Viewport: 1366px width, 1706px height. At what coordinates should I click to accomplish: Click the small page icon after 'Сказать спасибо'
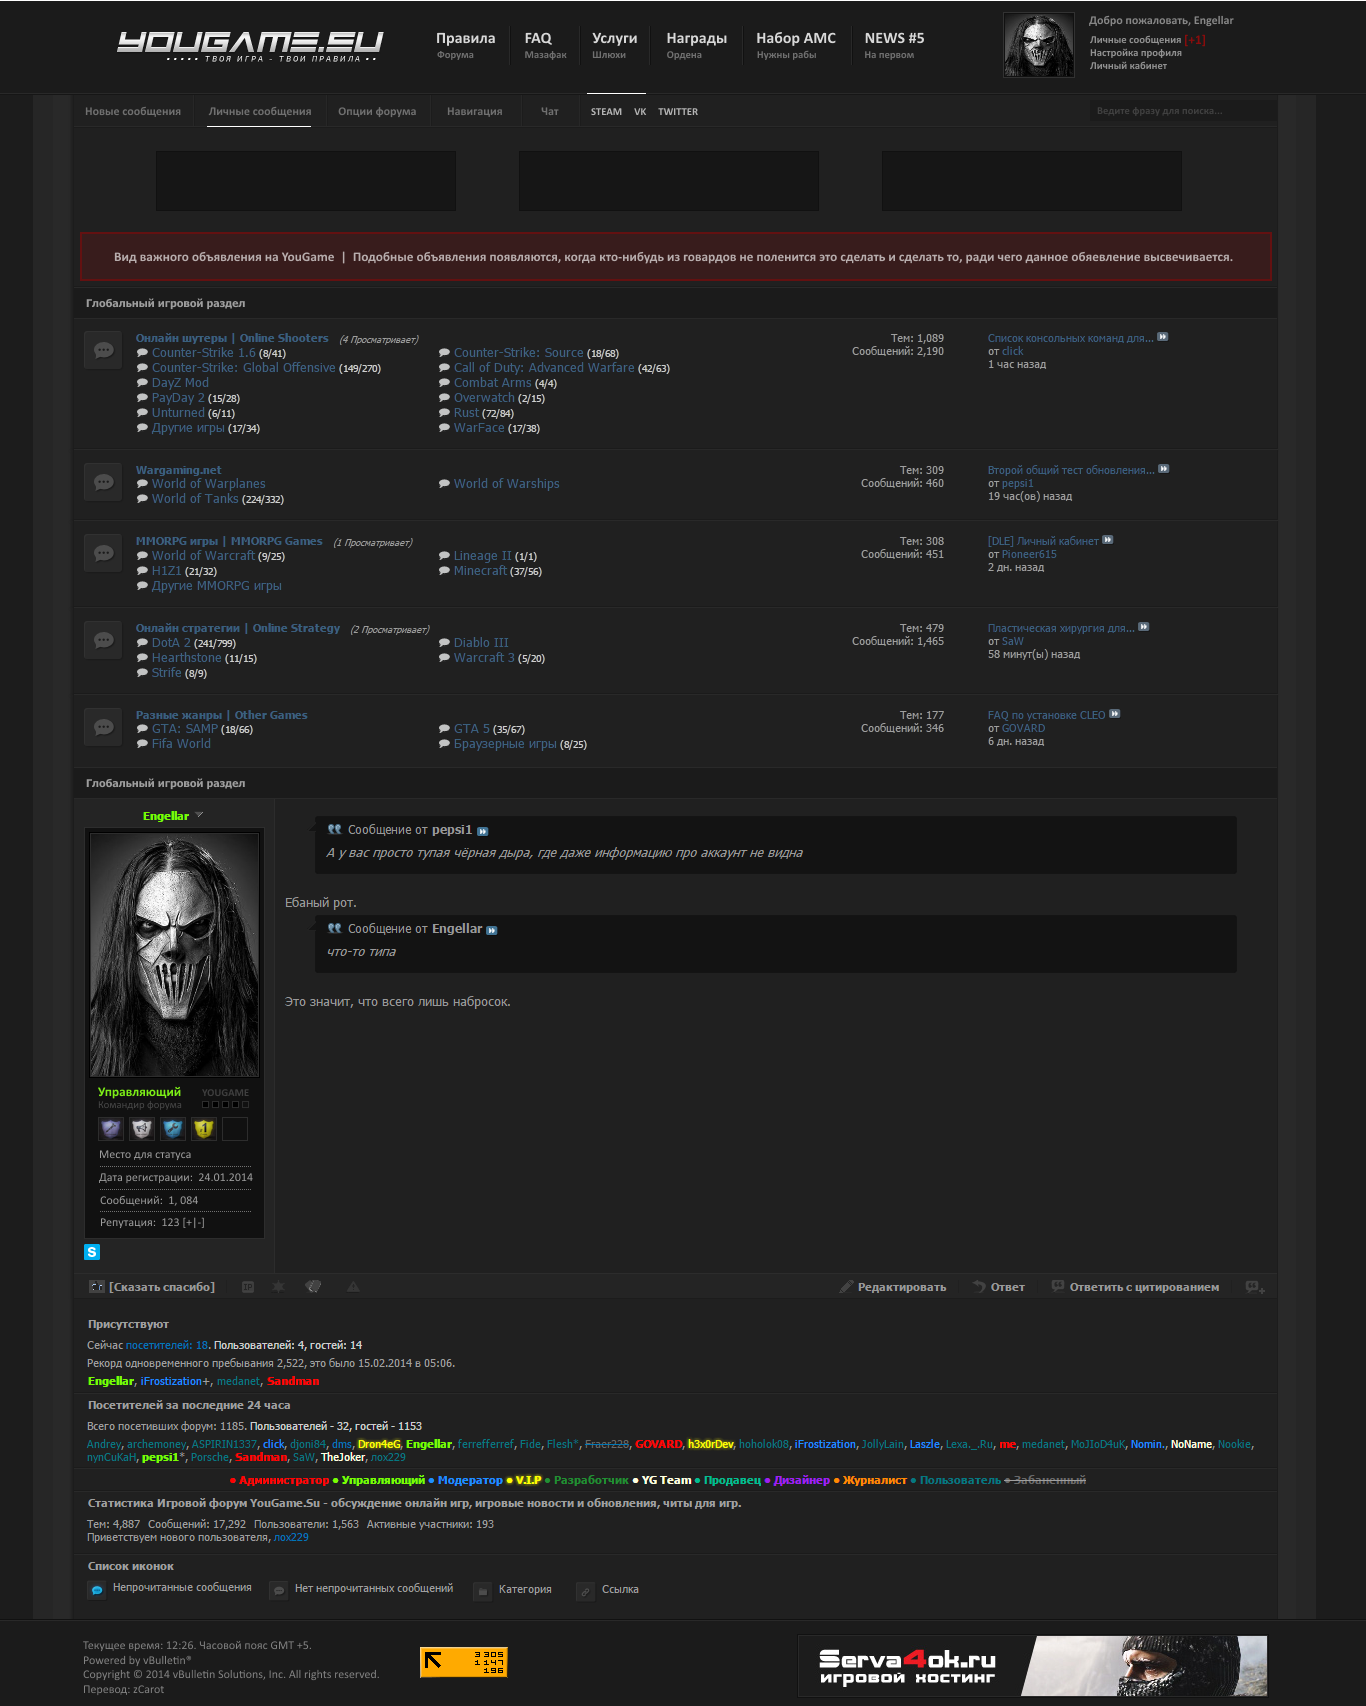(248, 1287)
